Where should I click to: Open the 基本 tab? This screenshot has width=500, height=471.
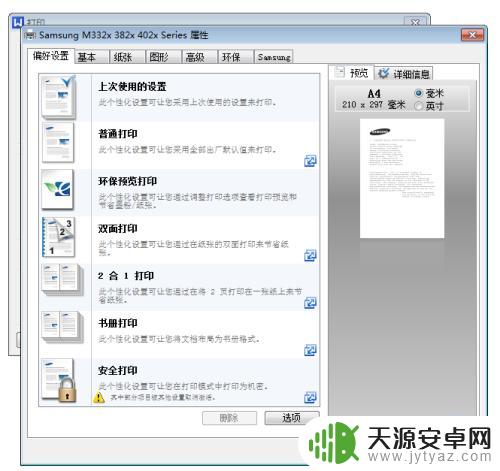(x=92, y=57)
